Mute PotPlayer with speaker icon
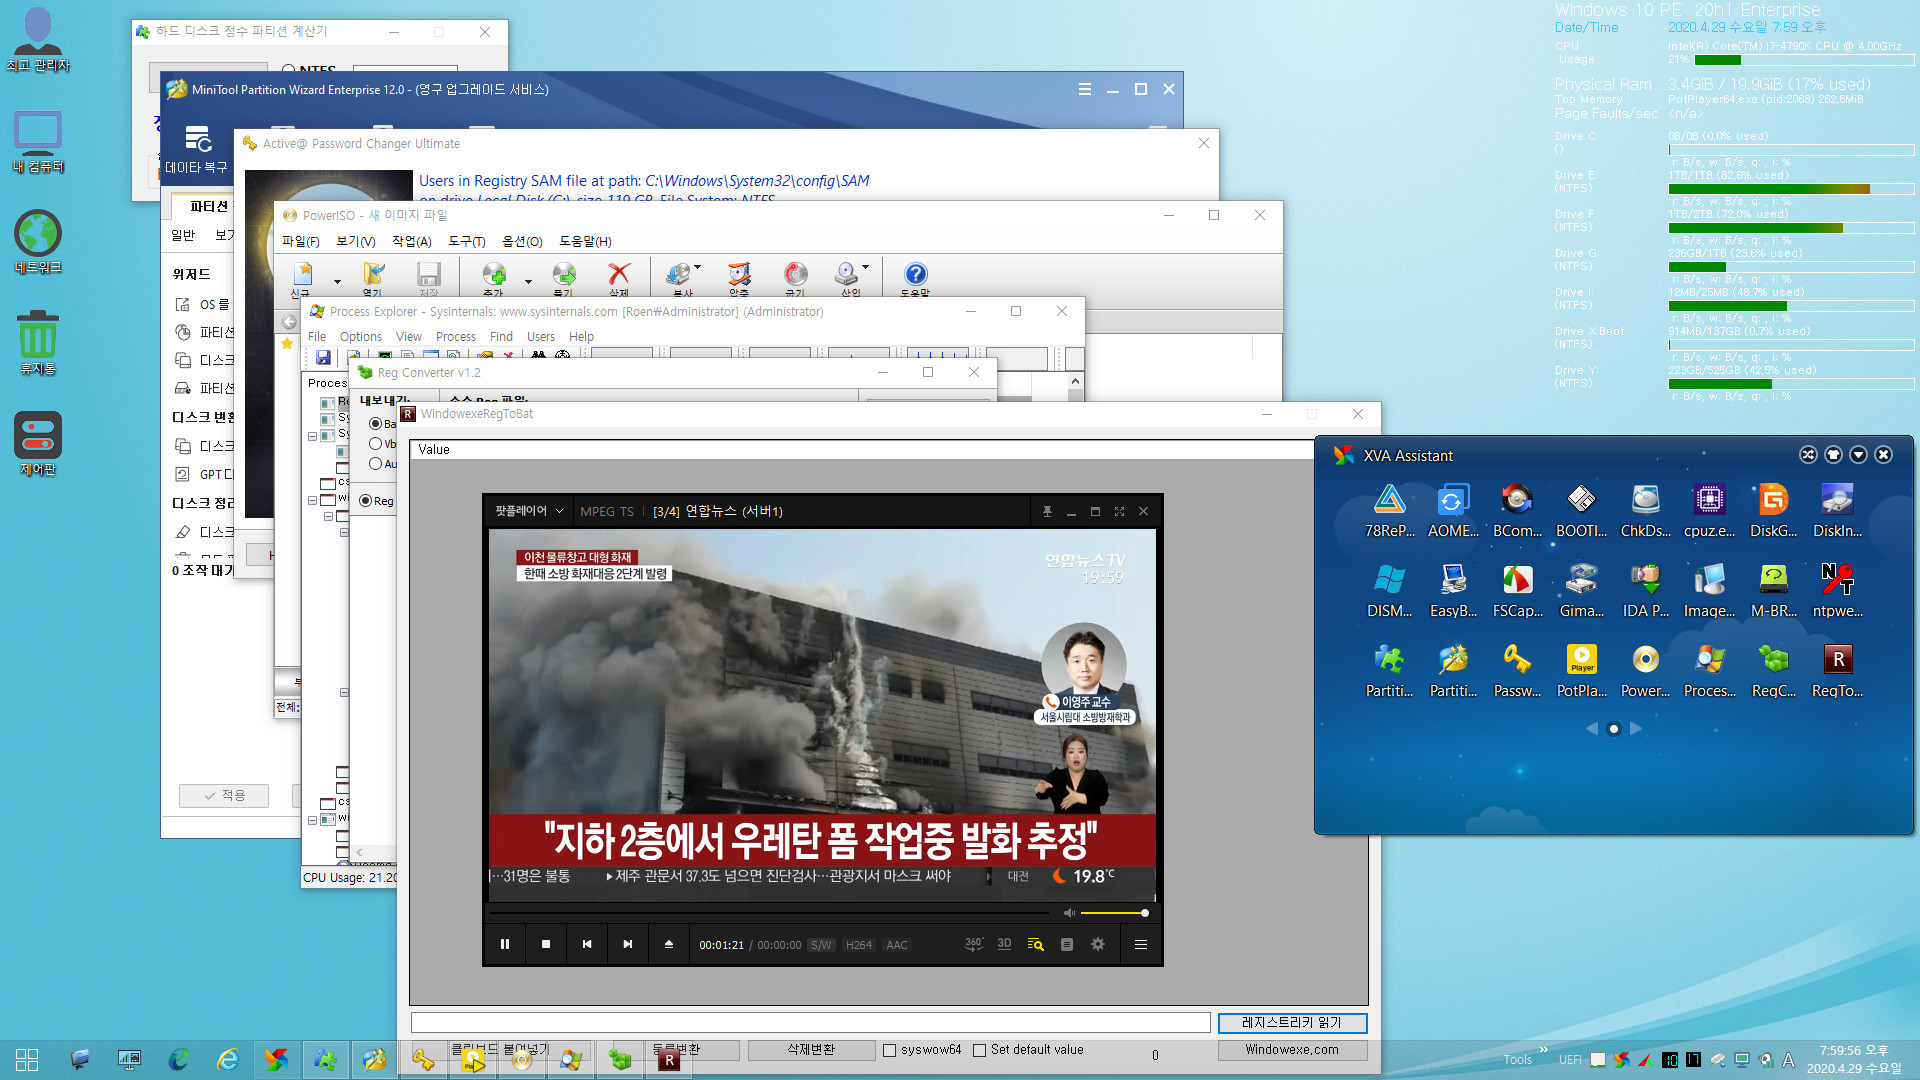Image resolution: width=1920 pixels, height=1080 pixels. 1069,913
